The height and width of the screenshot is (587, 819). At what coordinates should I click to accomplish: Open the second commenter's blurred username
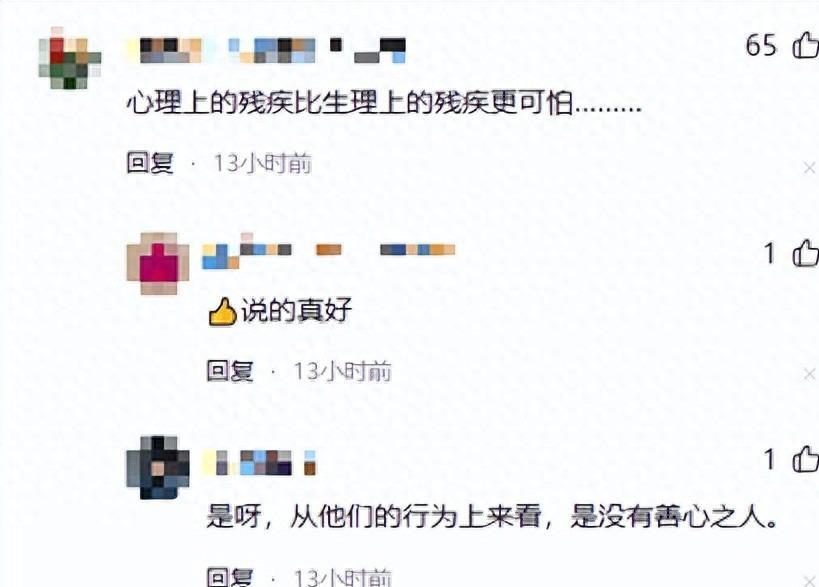tap(329, 251)
